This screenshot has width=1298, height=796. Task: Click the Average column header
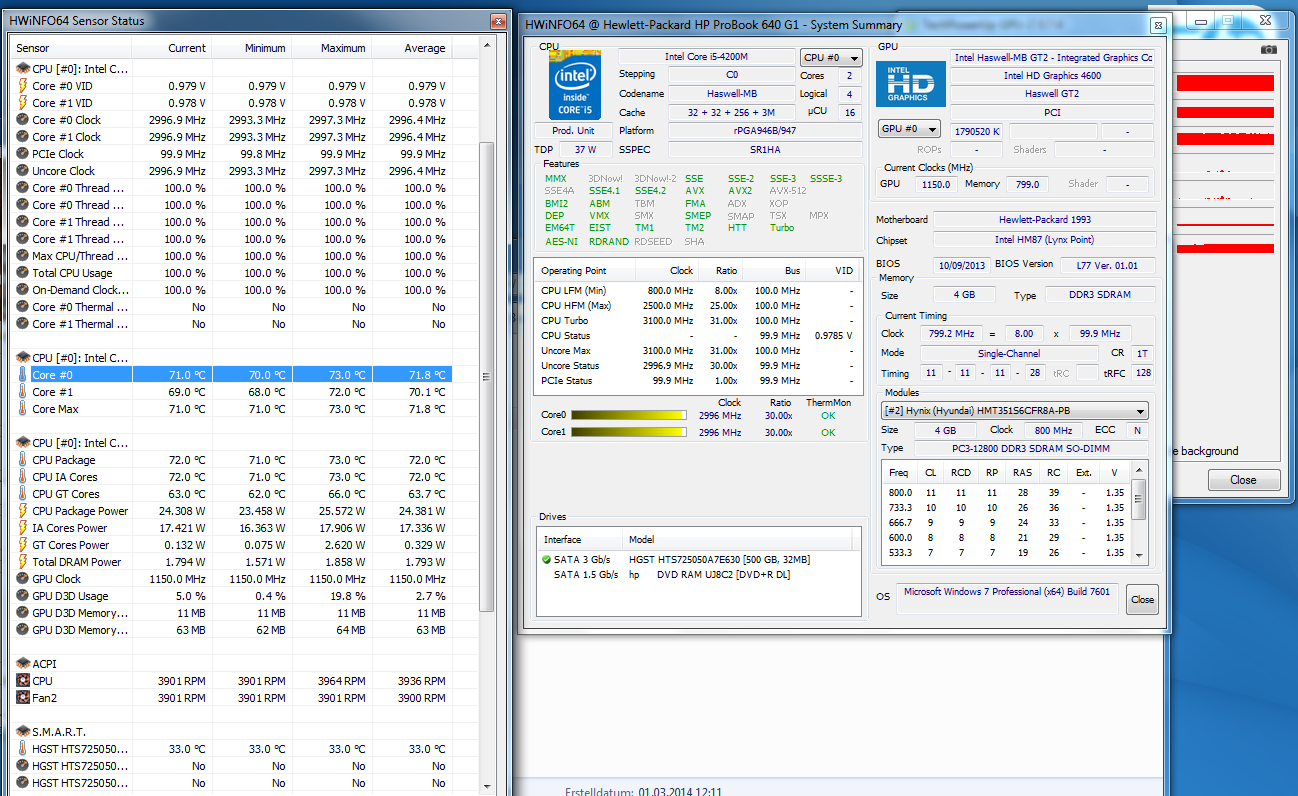411,48
